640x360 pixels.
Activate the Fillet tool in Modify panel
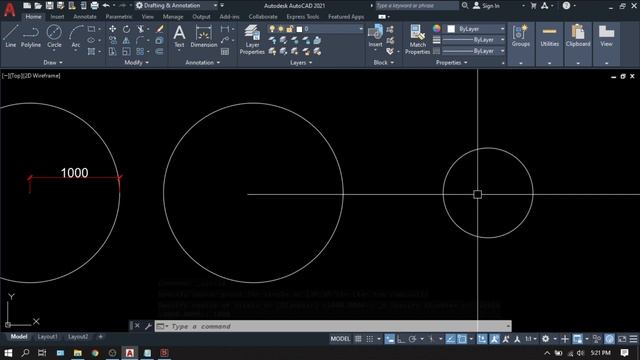coord(140,40)
